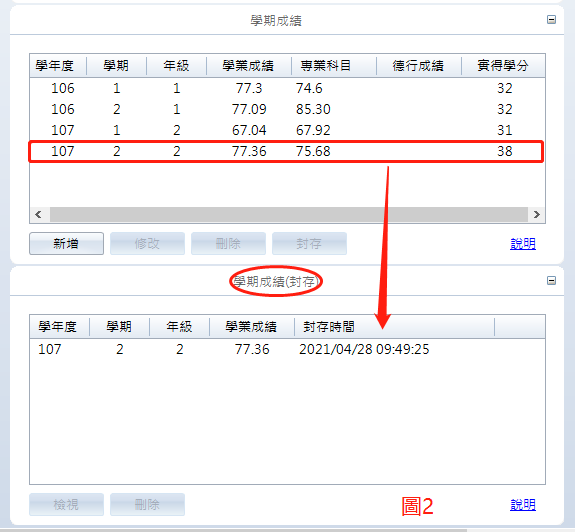Click the 檢視 button

(66, 505)
